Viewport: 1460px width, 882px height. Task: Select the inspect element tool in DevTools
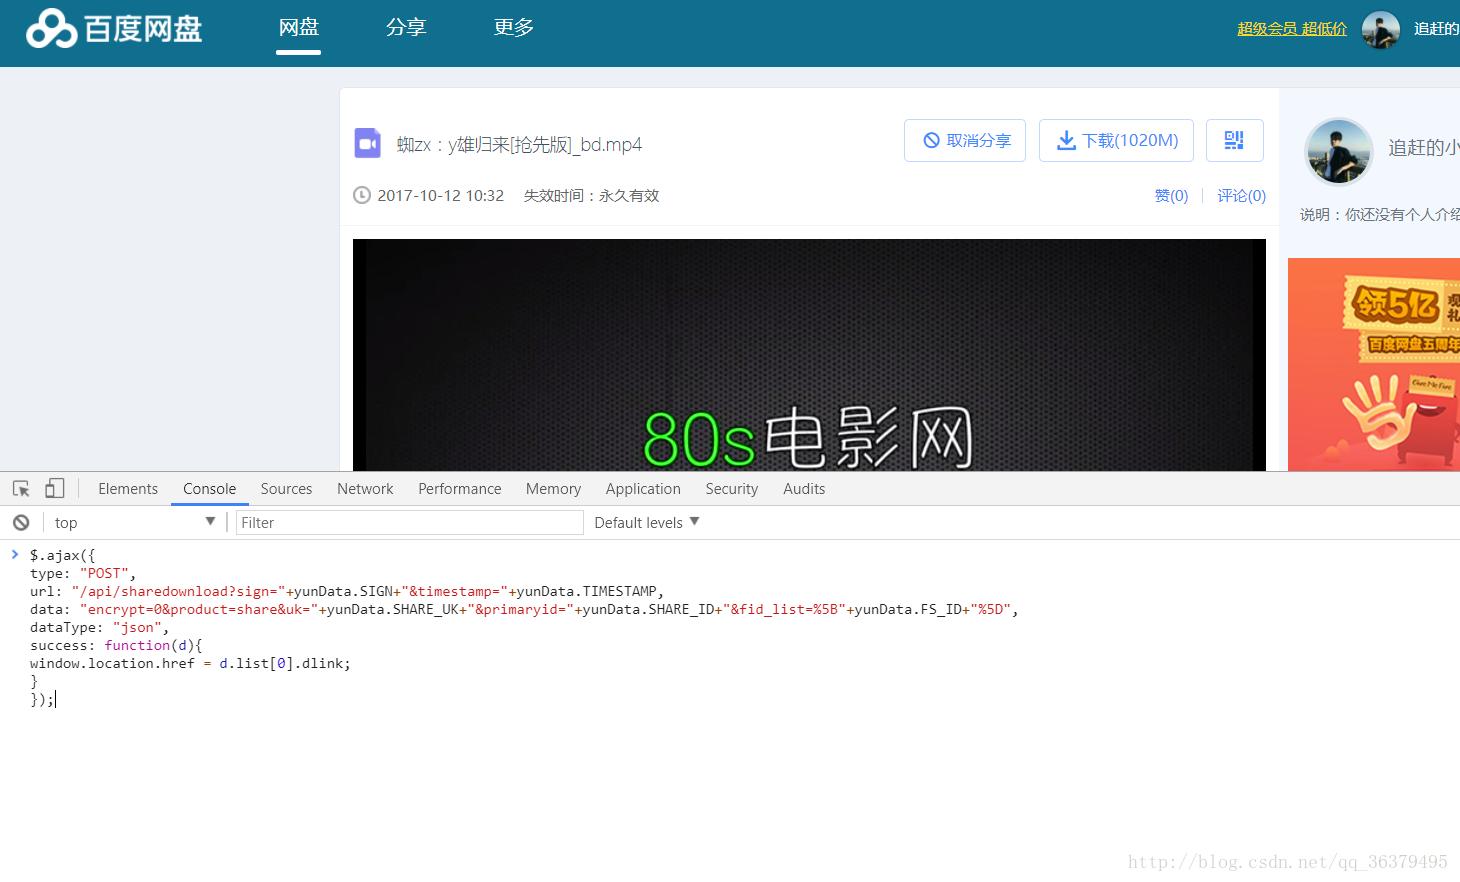pos(20,488)
